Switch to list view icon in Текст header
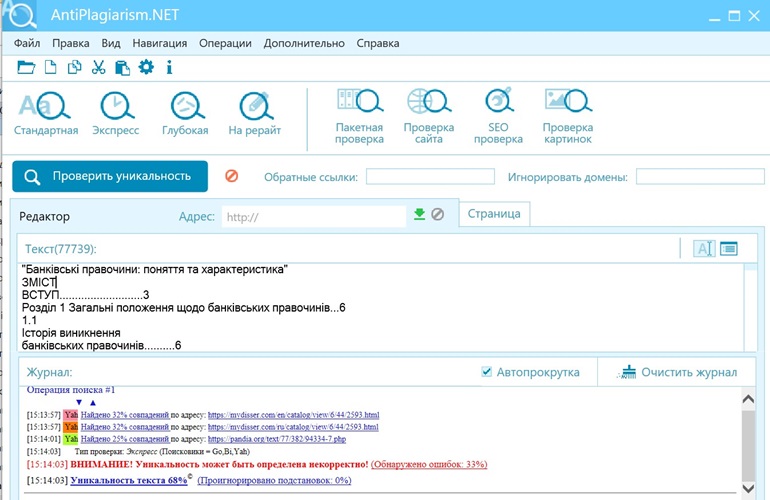The height and width of the screenshot is (500, 770). click(729, 249)
